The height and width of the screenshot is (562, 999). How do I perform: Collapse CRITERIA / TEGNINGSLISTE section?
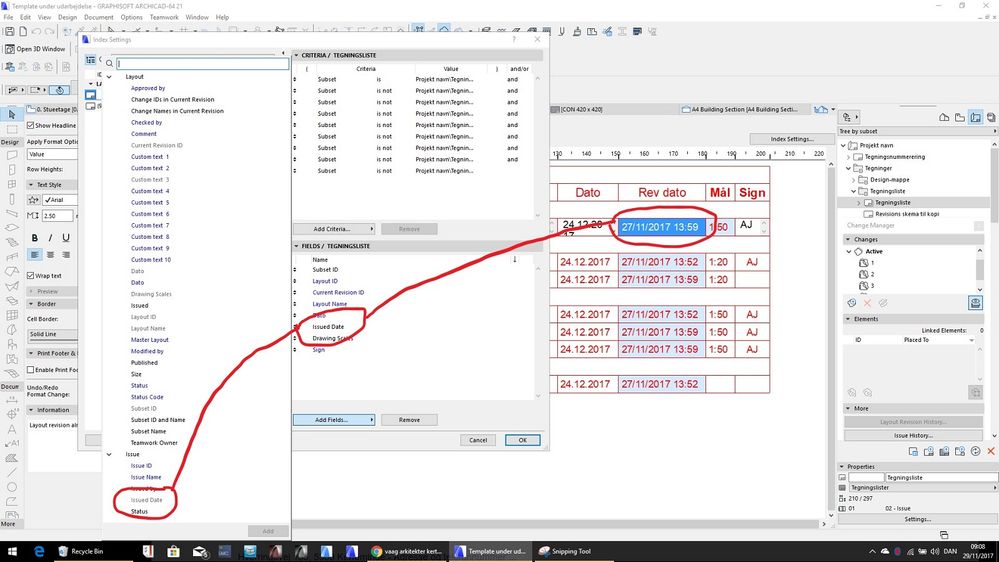pyautogui.click(x=296, y=55)
